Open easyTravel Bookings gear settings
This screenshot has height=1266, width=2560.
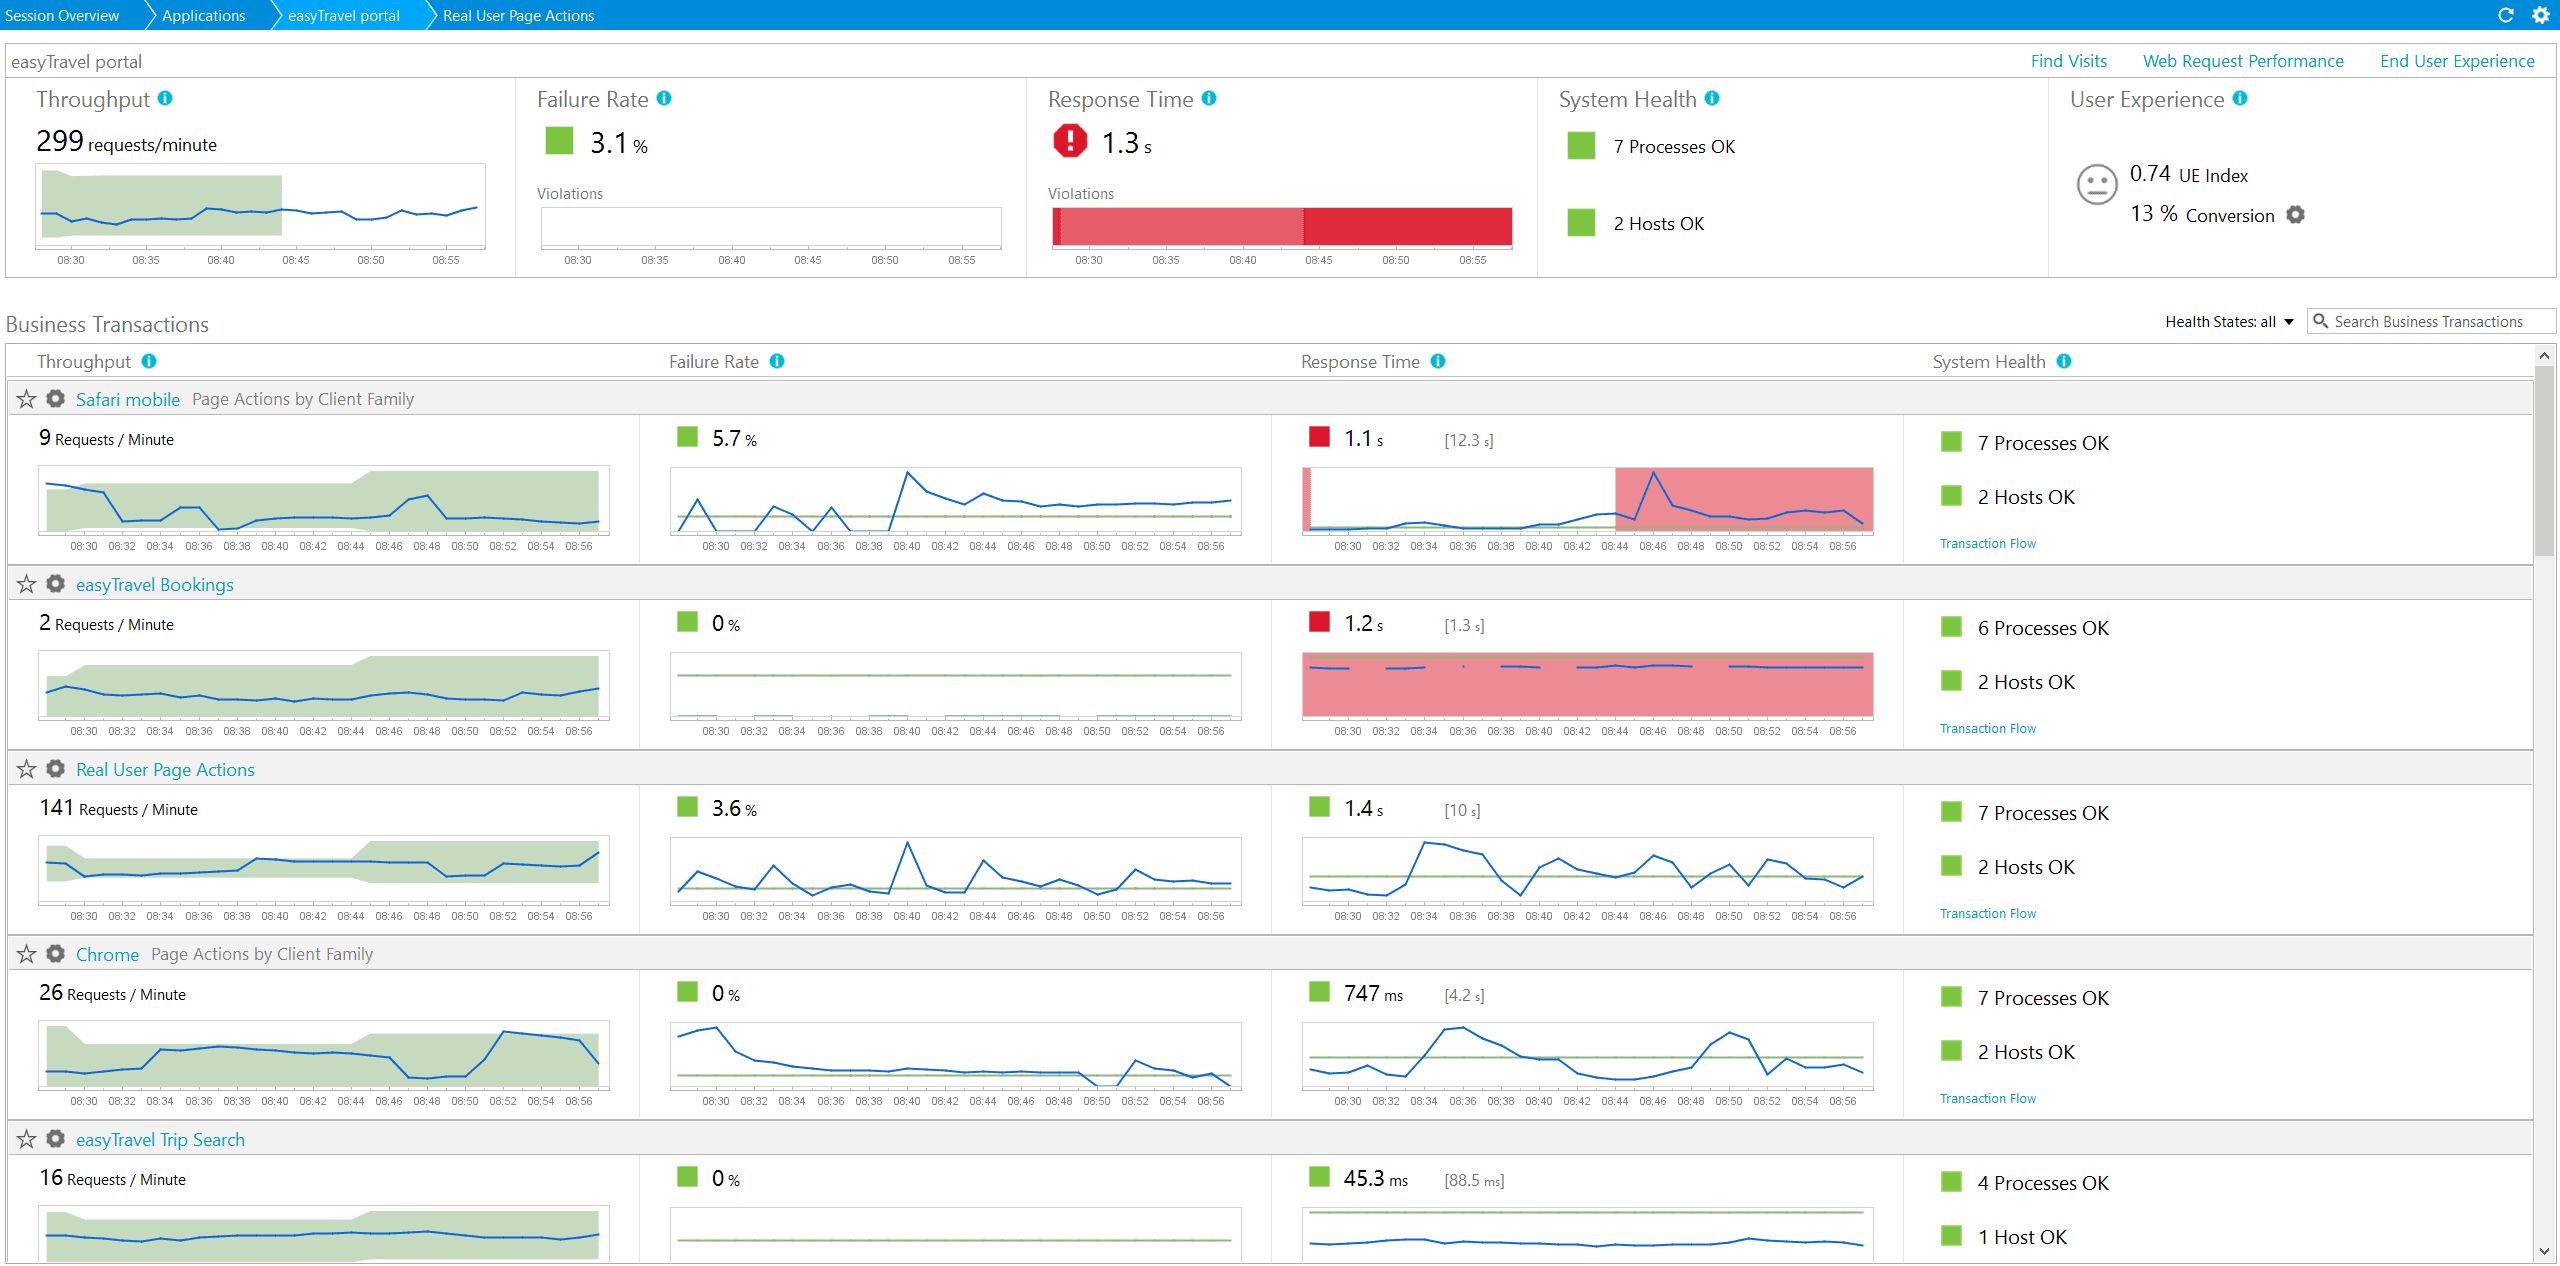click(x=56, y=583)
